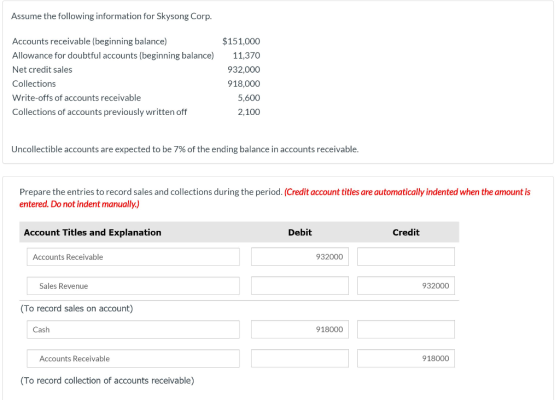Click the red indentation instruction text
The width and height of the screenshot is (560, 400).
[275, 198]
